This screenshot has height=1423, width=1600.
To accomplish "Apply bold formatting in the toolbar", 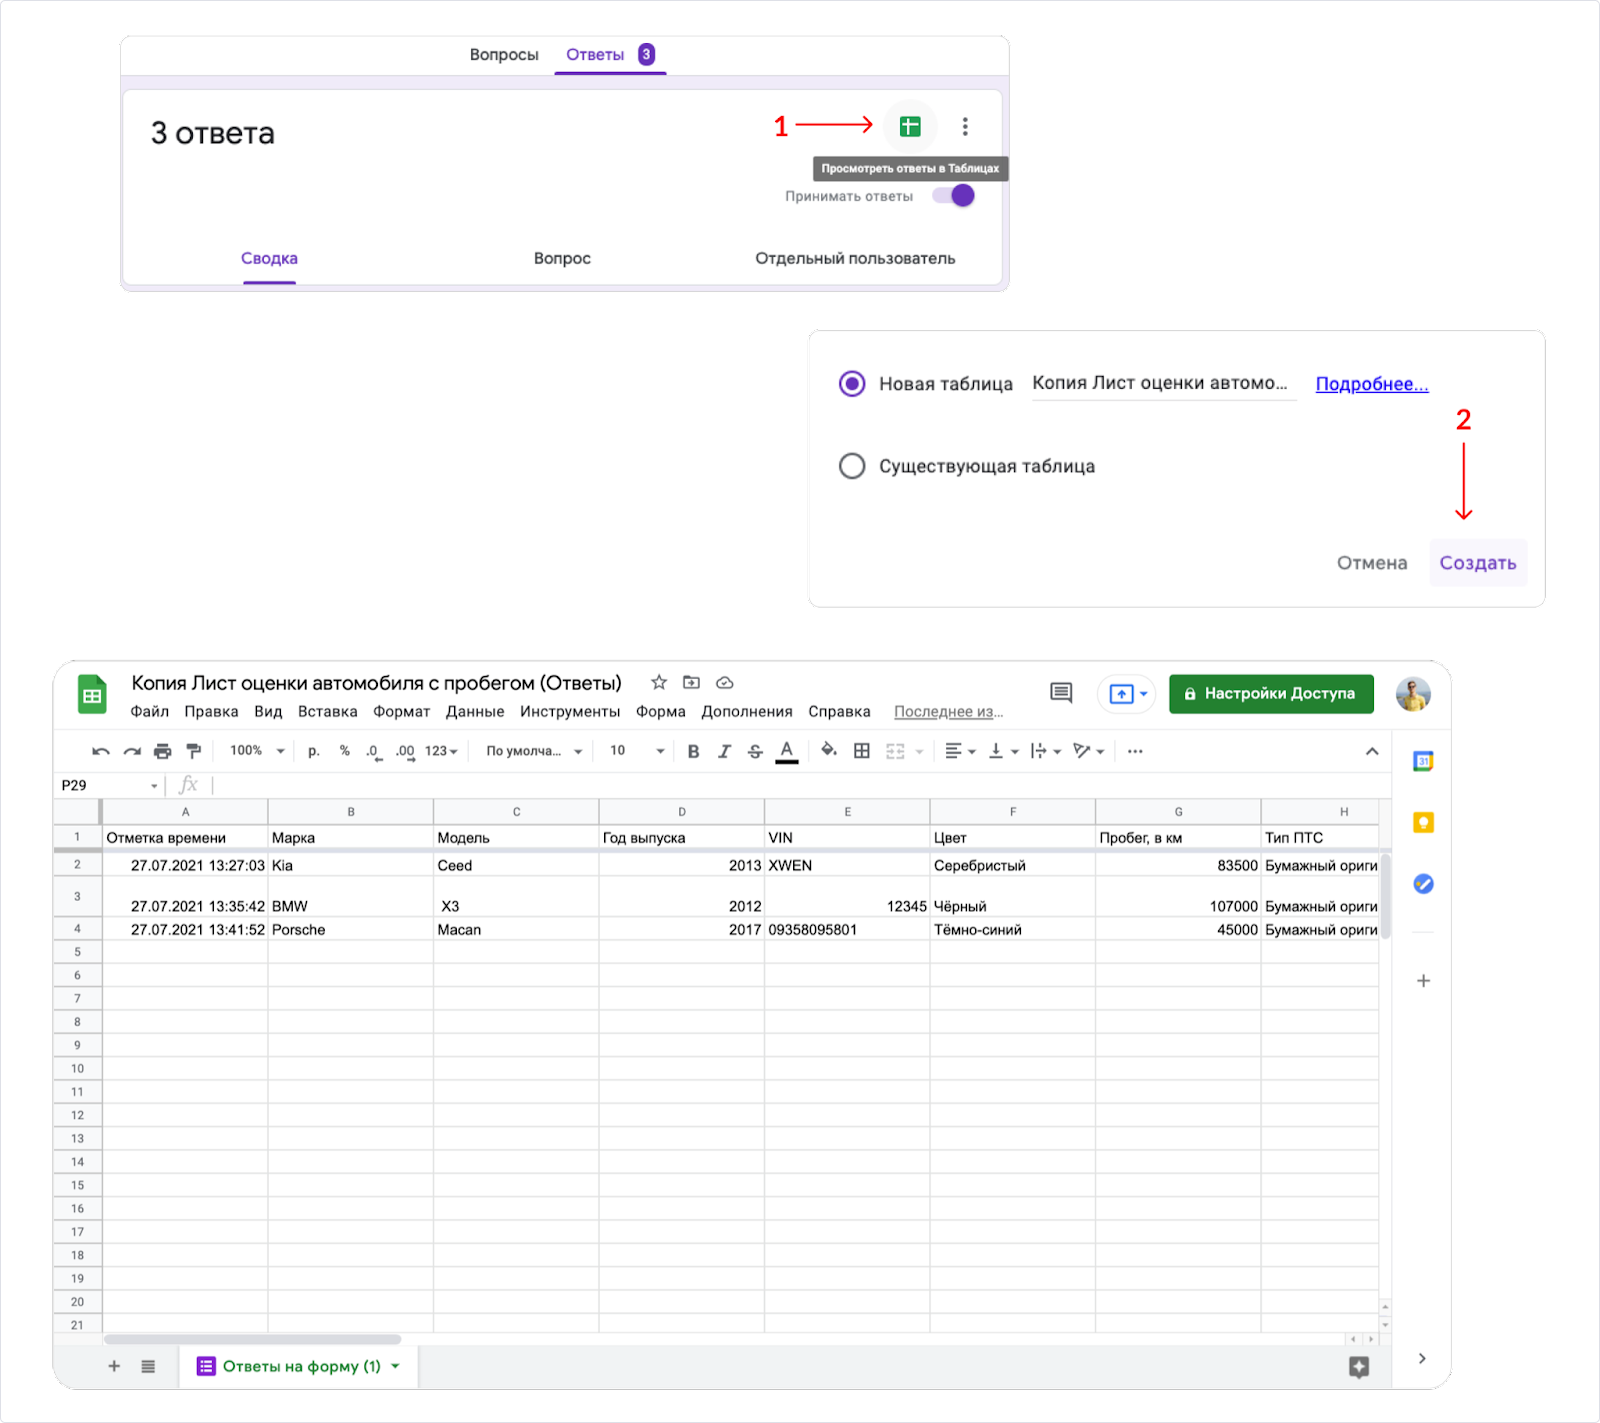I will 693,751.
